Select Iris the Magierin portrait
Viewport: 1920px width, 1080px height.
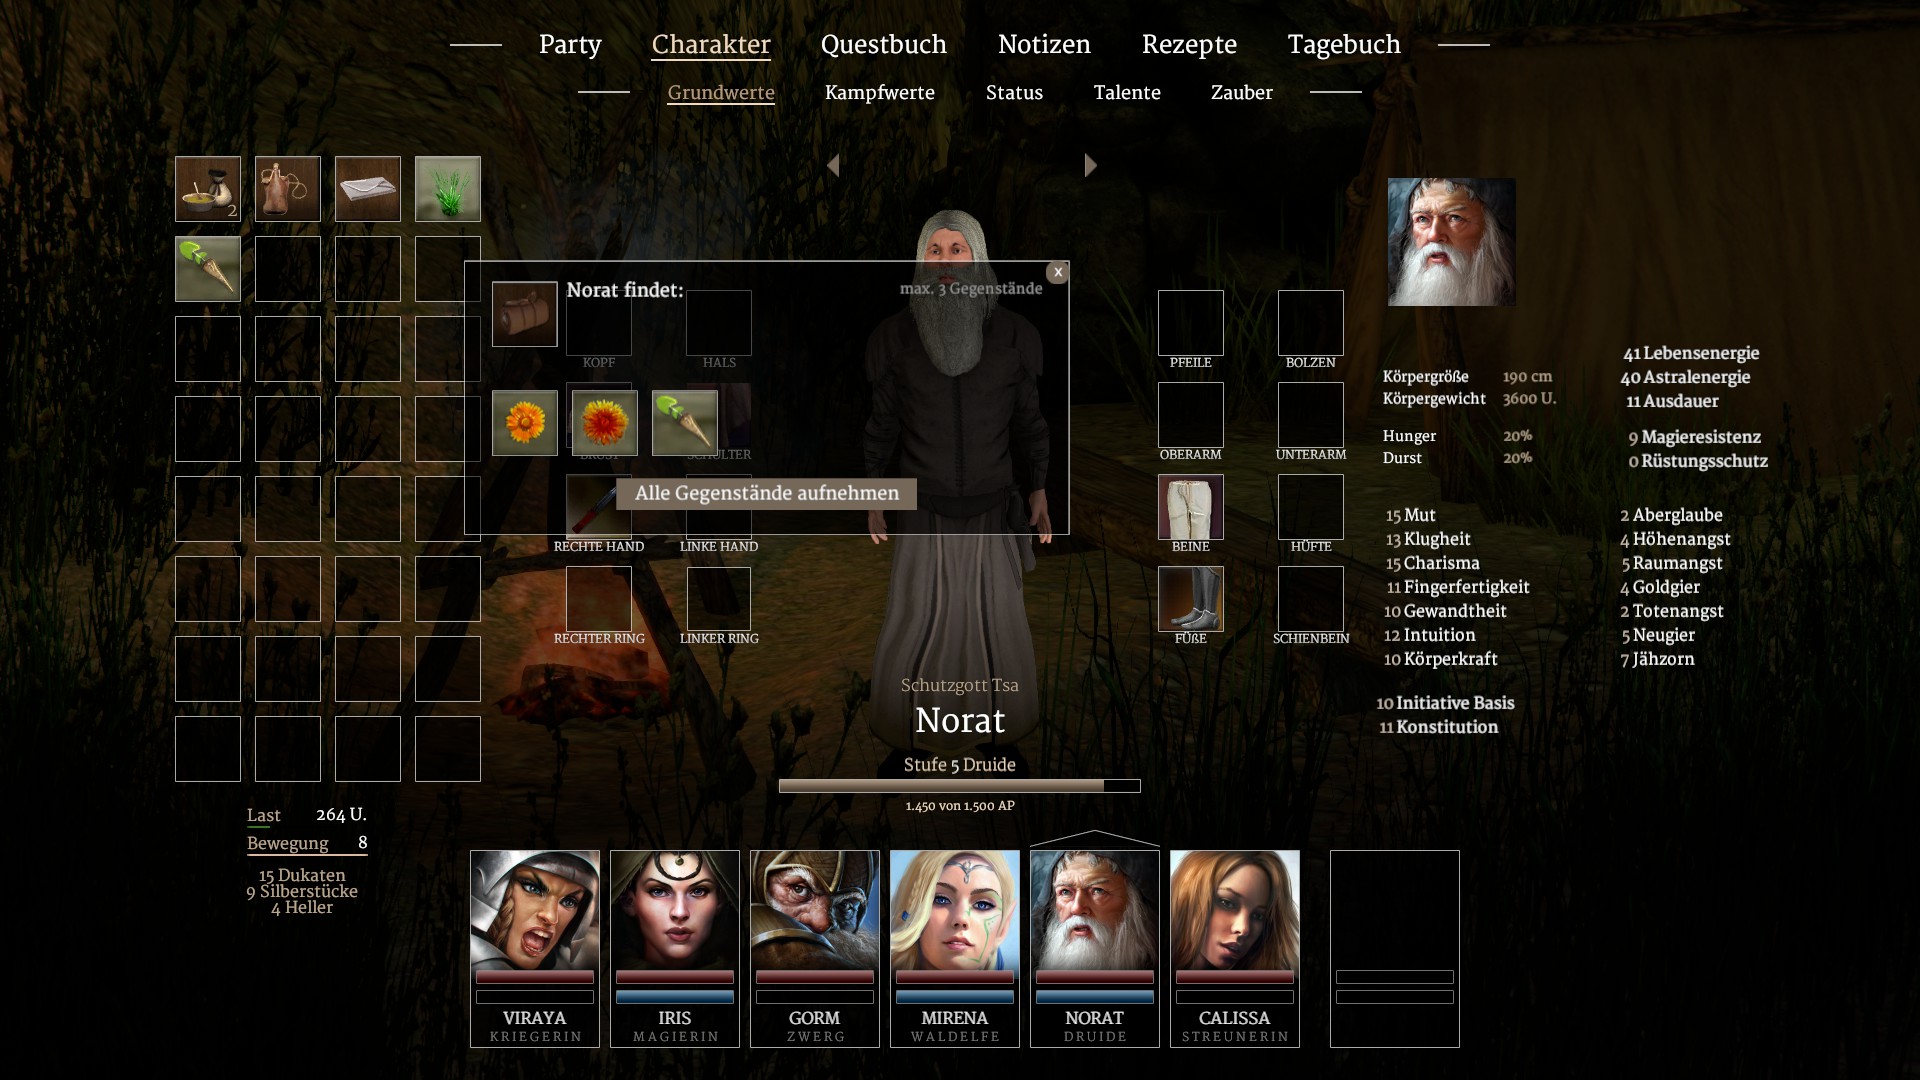(x=675, y=948)
